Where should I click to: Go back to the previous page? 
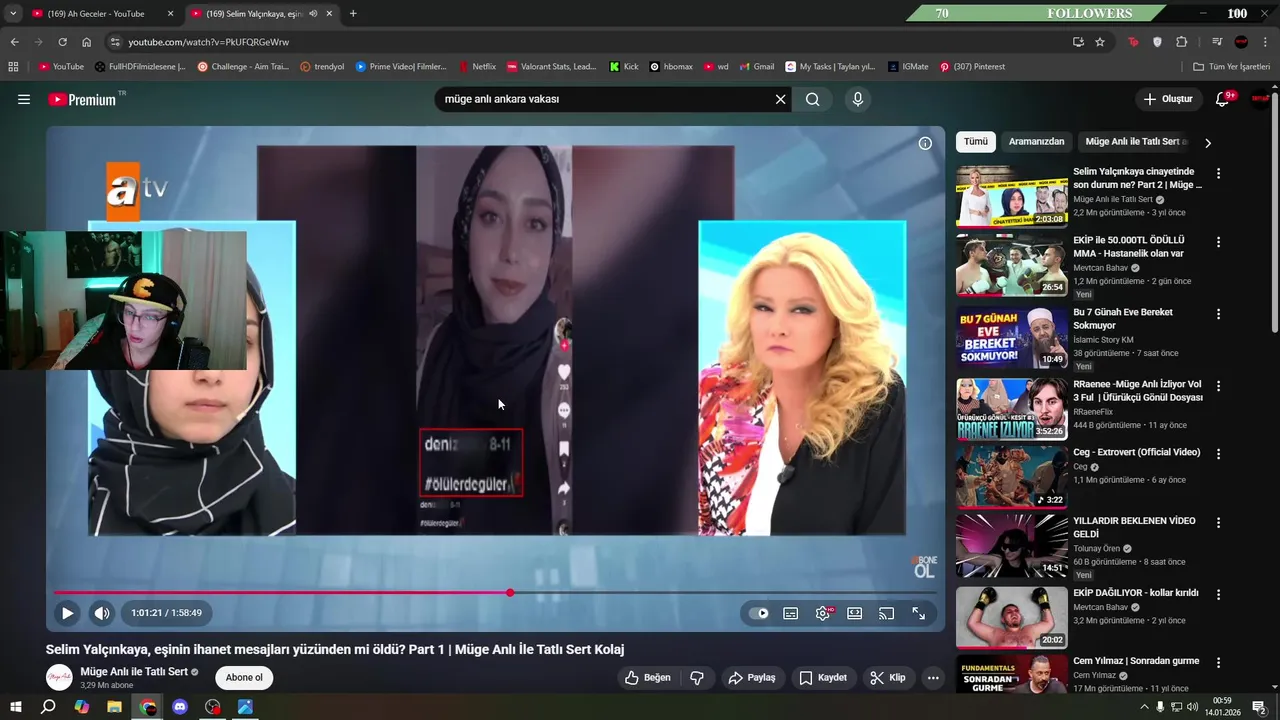pyautogui.click(x=14, y=42)
